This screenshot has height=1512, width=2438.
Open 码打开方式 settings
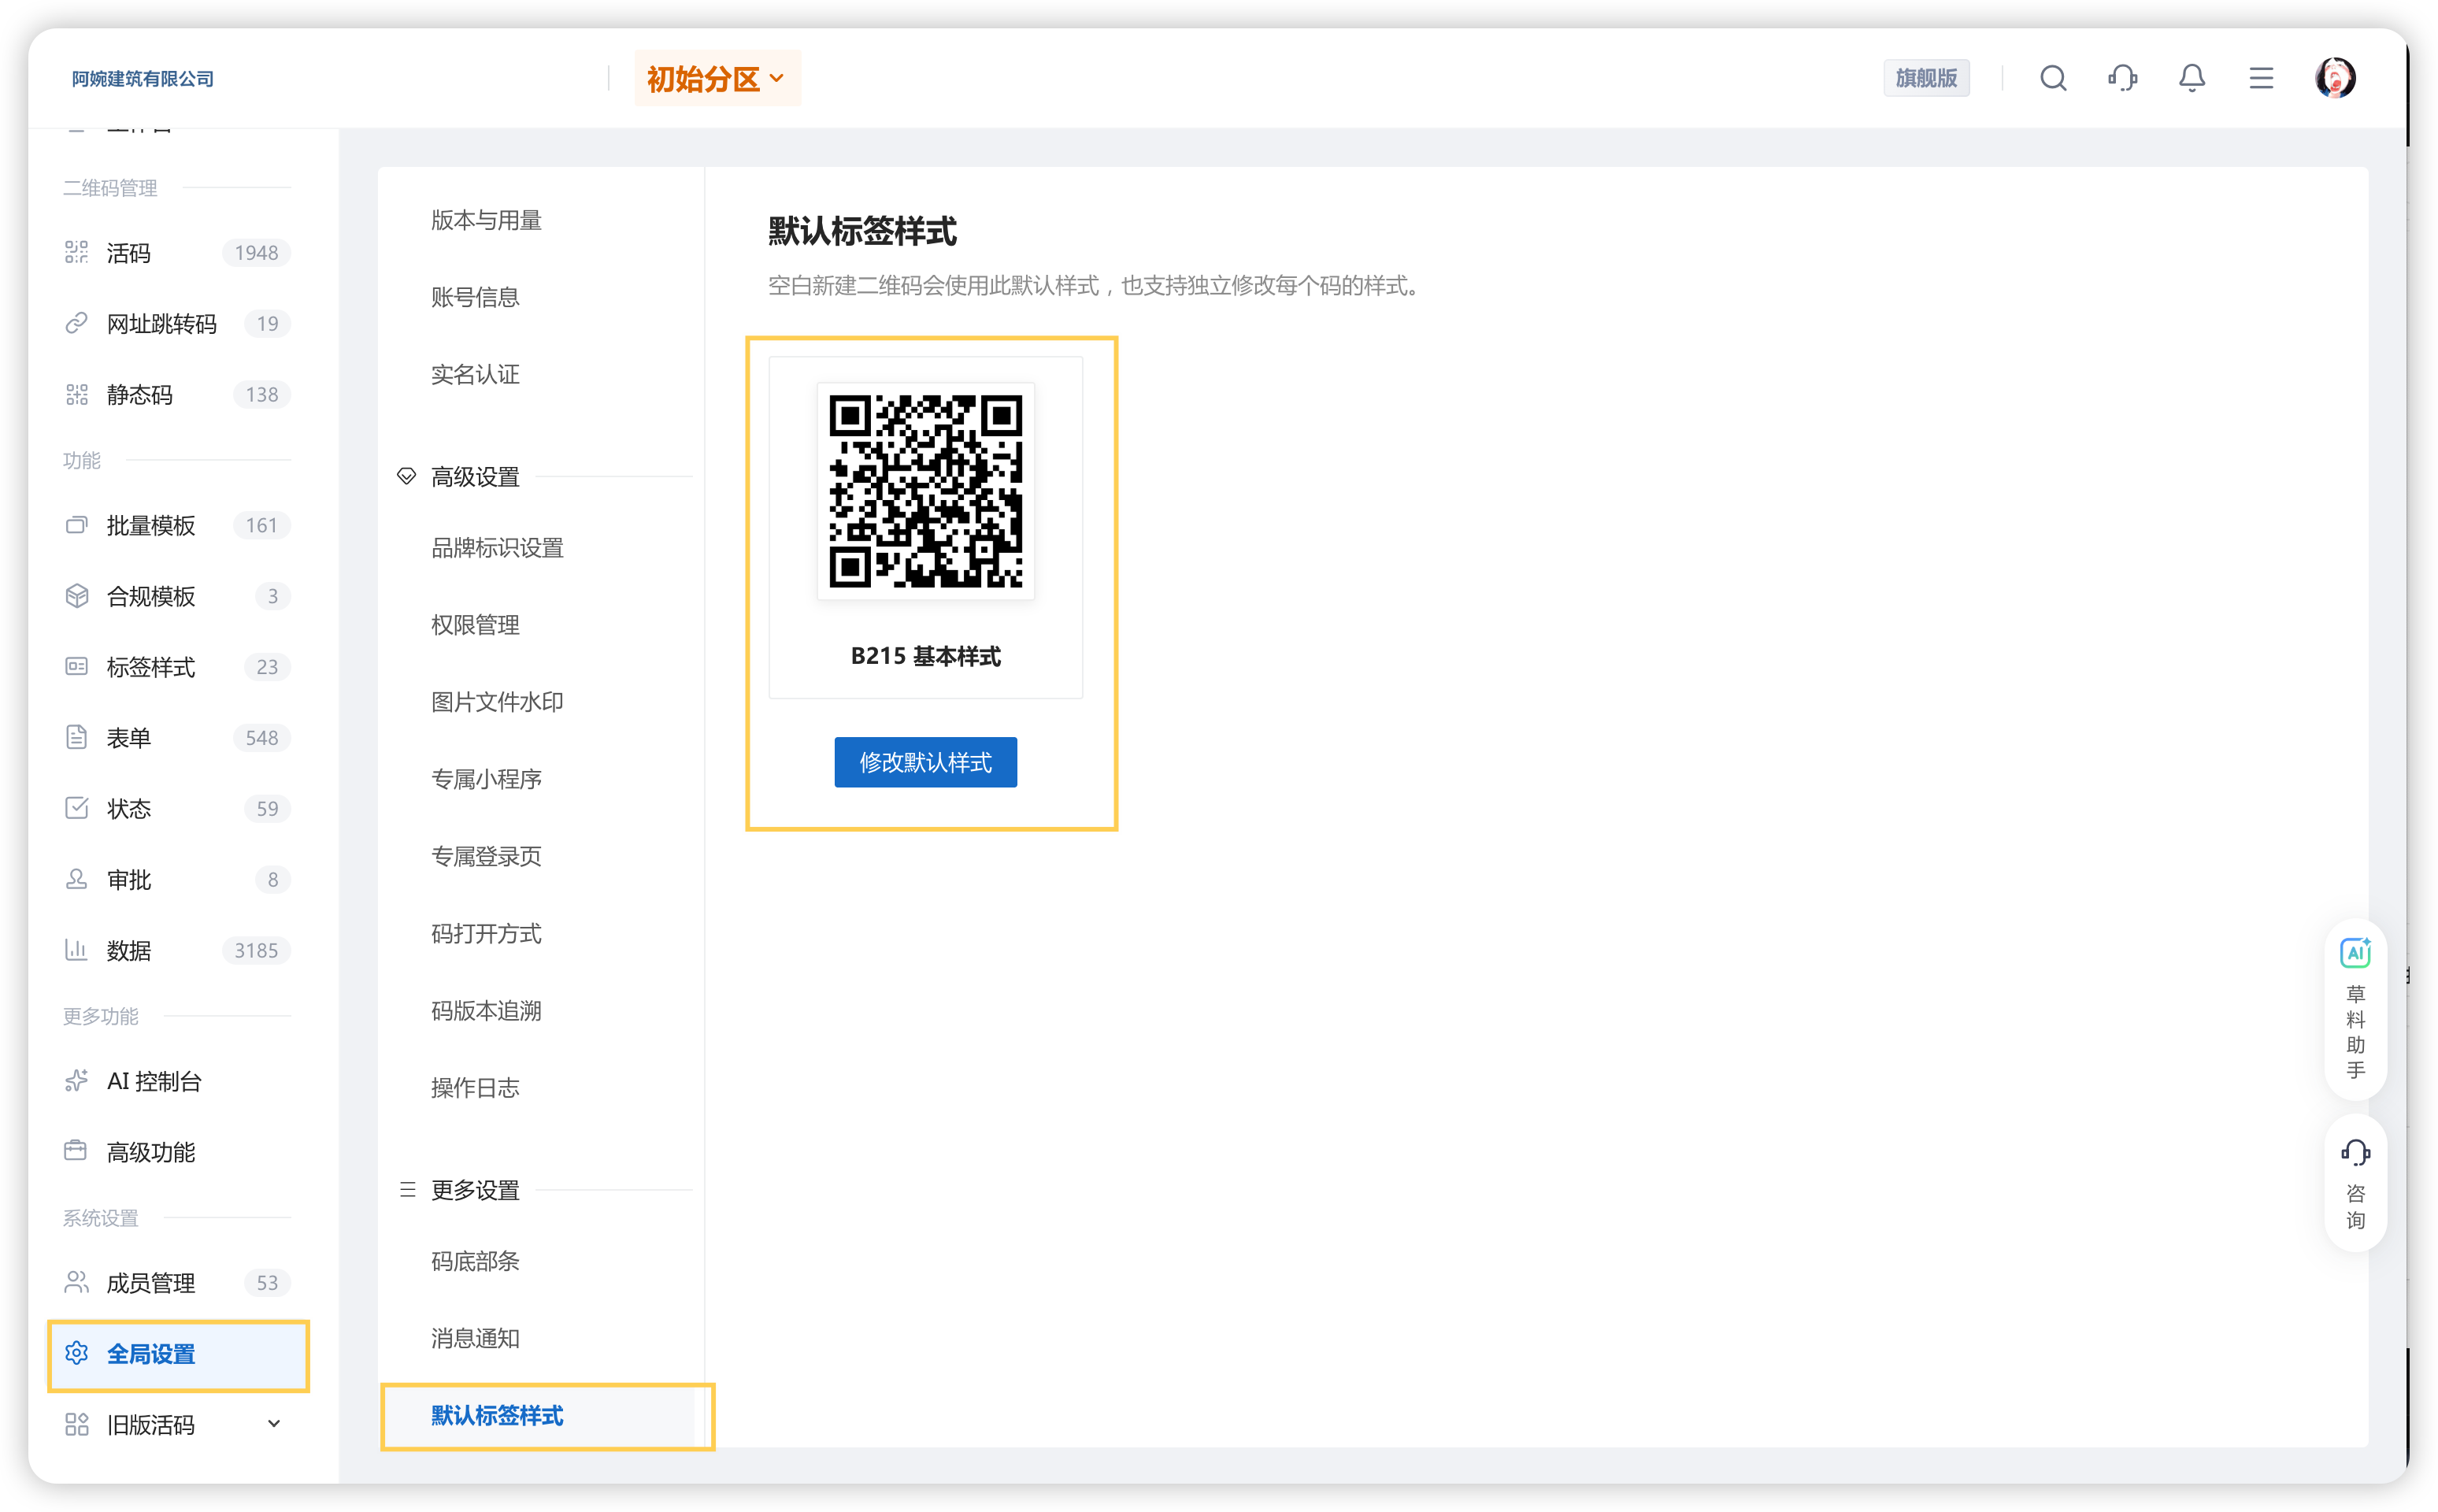pyautogui.click(x=486, y=933)
